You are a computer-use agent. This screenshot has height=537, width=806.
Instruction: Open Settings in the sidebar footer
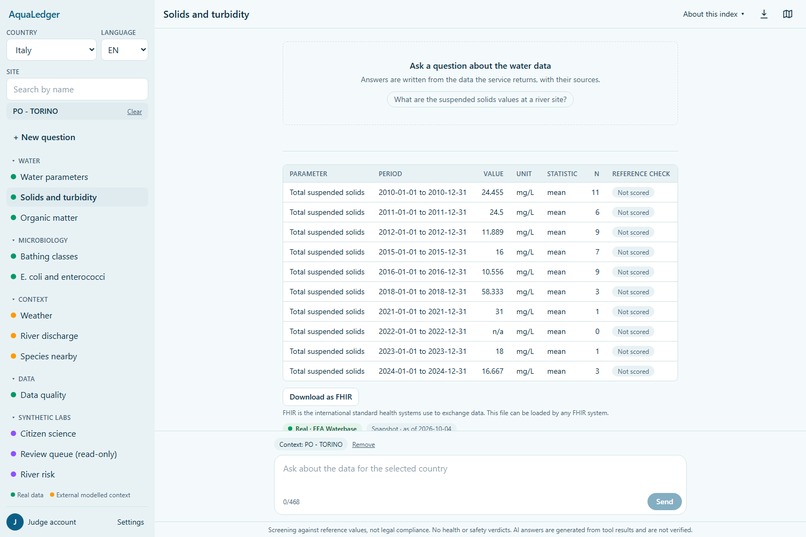131,522
